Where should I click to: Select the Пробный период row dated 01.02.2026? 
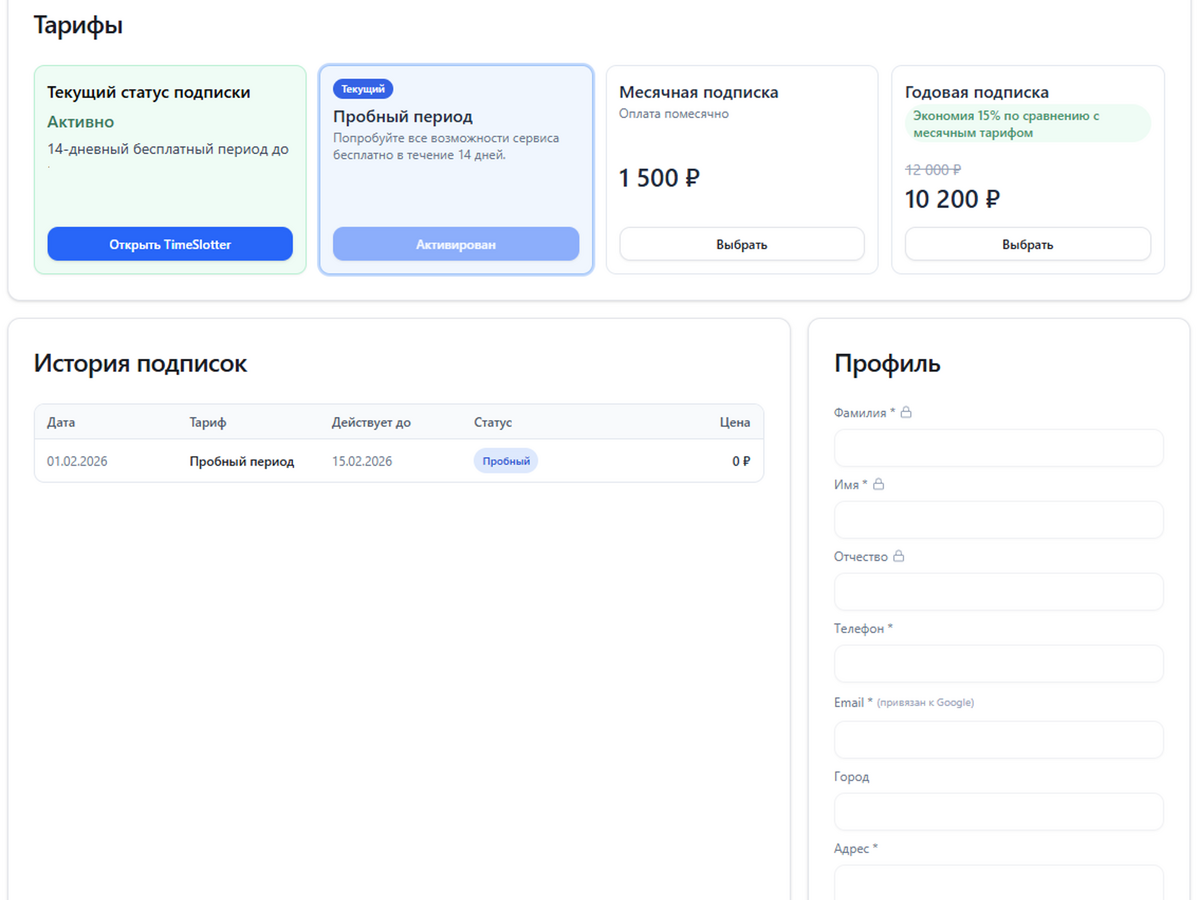coord(398,461)
